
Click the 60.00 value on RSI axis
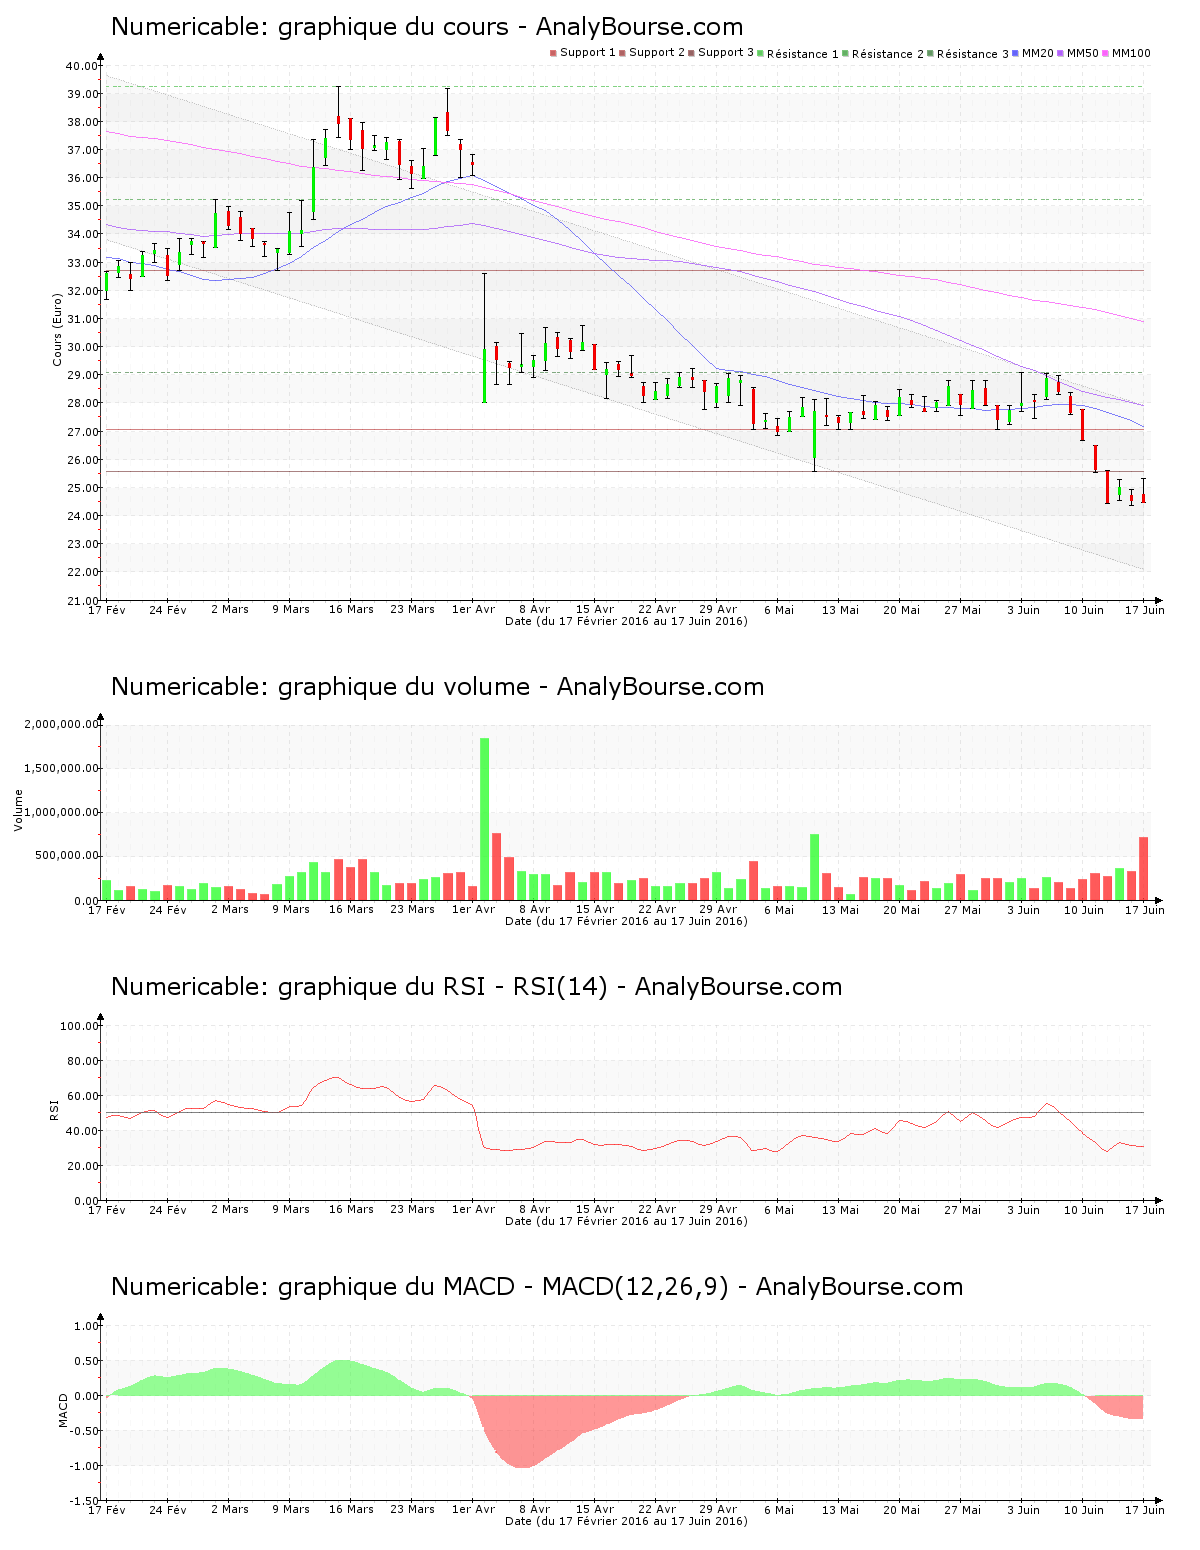83,1096
